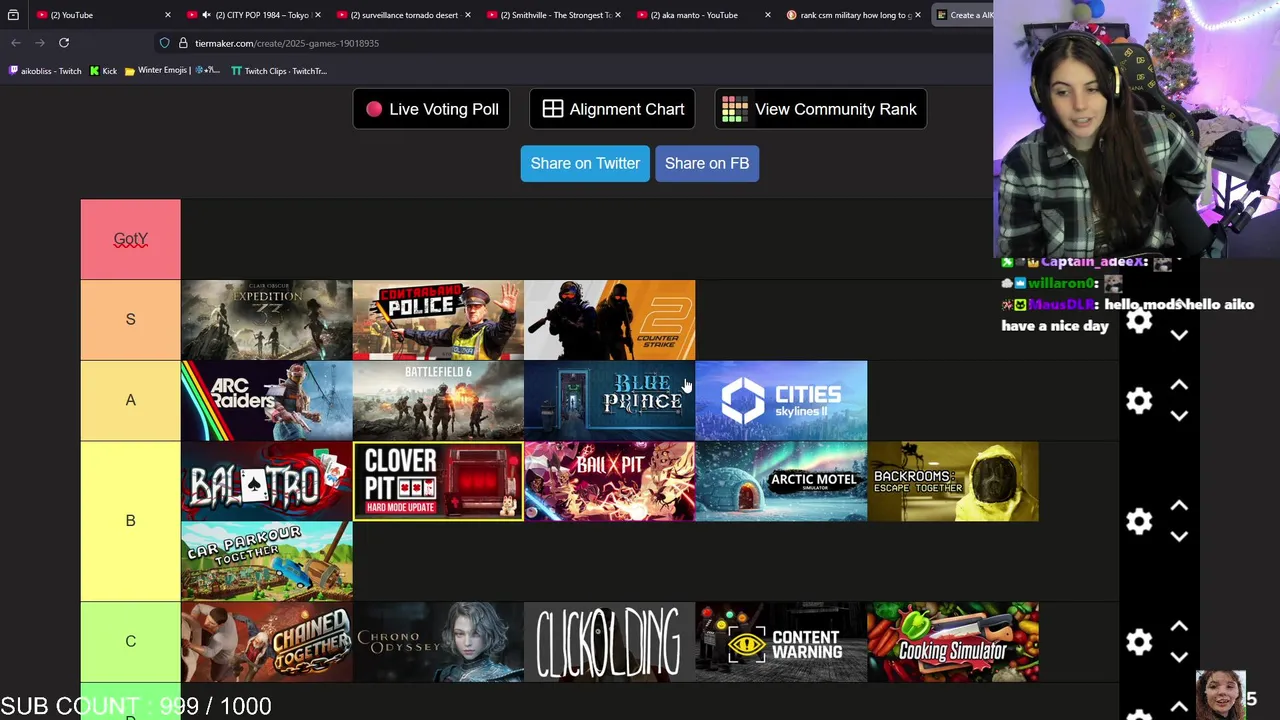Move the S tier row down

pos(1179,336)
